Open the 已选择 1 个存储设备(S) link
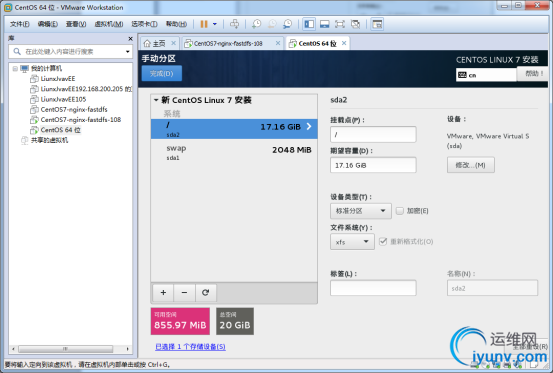The image size is (553, 373). [190, 347]
